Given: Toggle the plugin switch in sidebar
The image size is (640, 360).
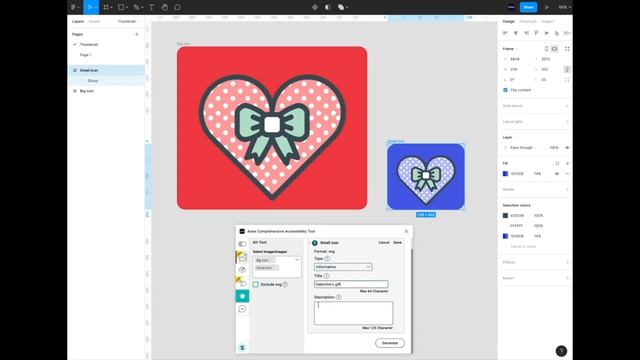Looking at the screenshot, I should pyautogui.click(x=242, y=244).
